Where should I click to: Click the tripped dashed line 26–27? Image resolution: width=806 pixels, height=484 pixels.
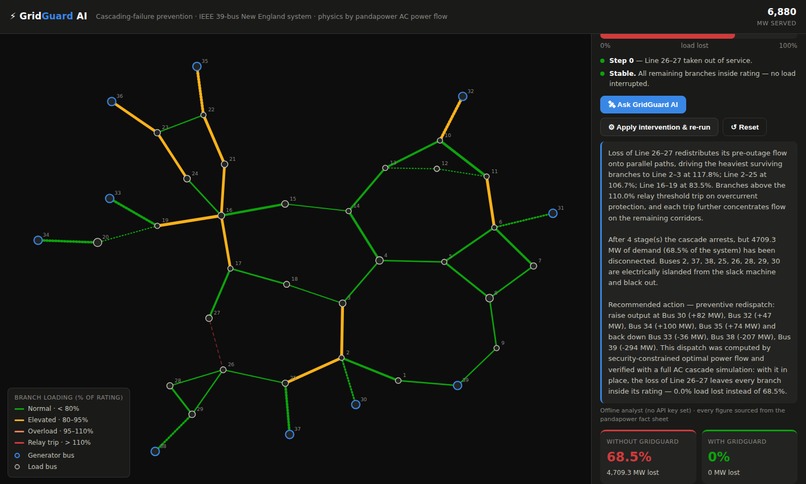point(216,344)
